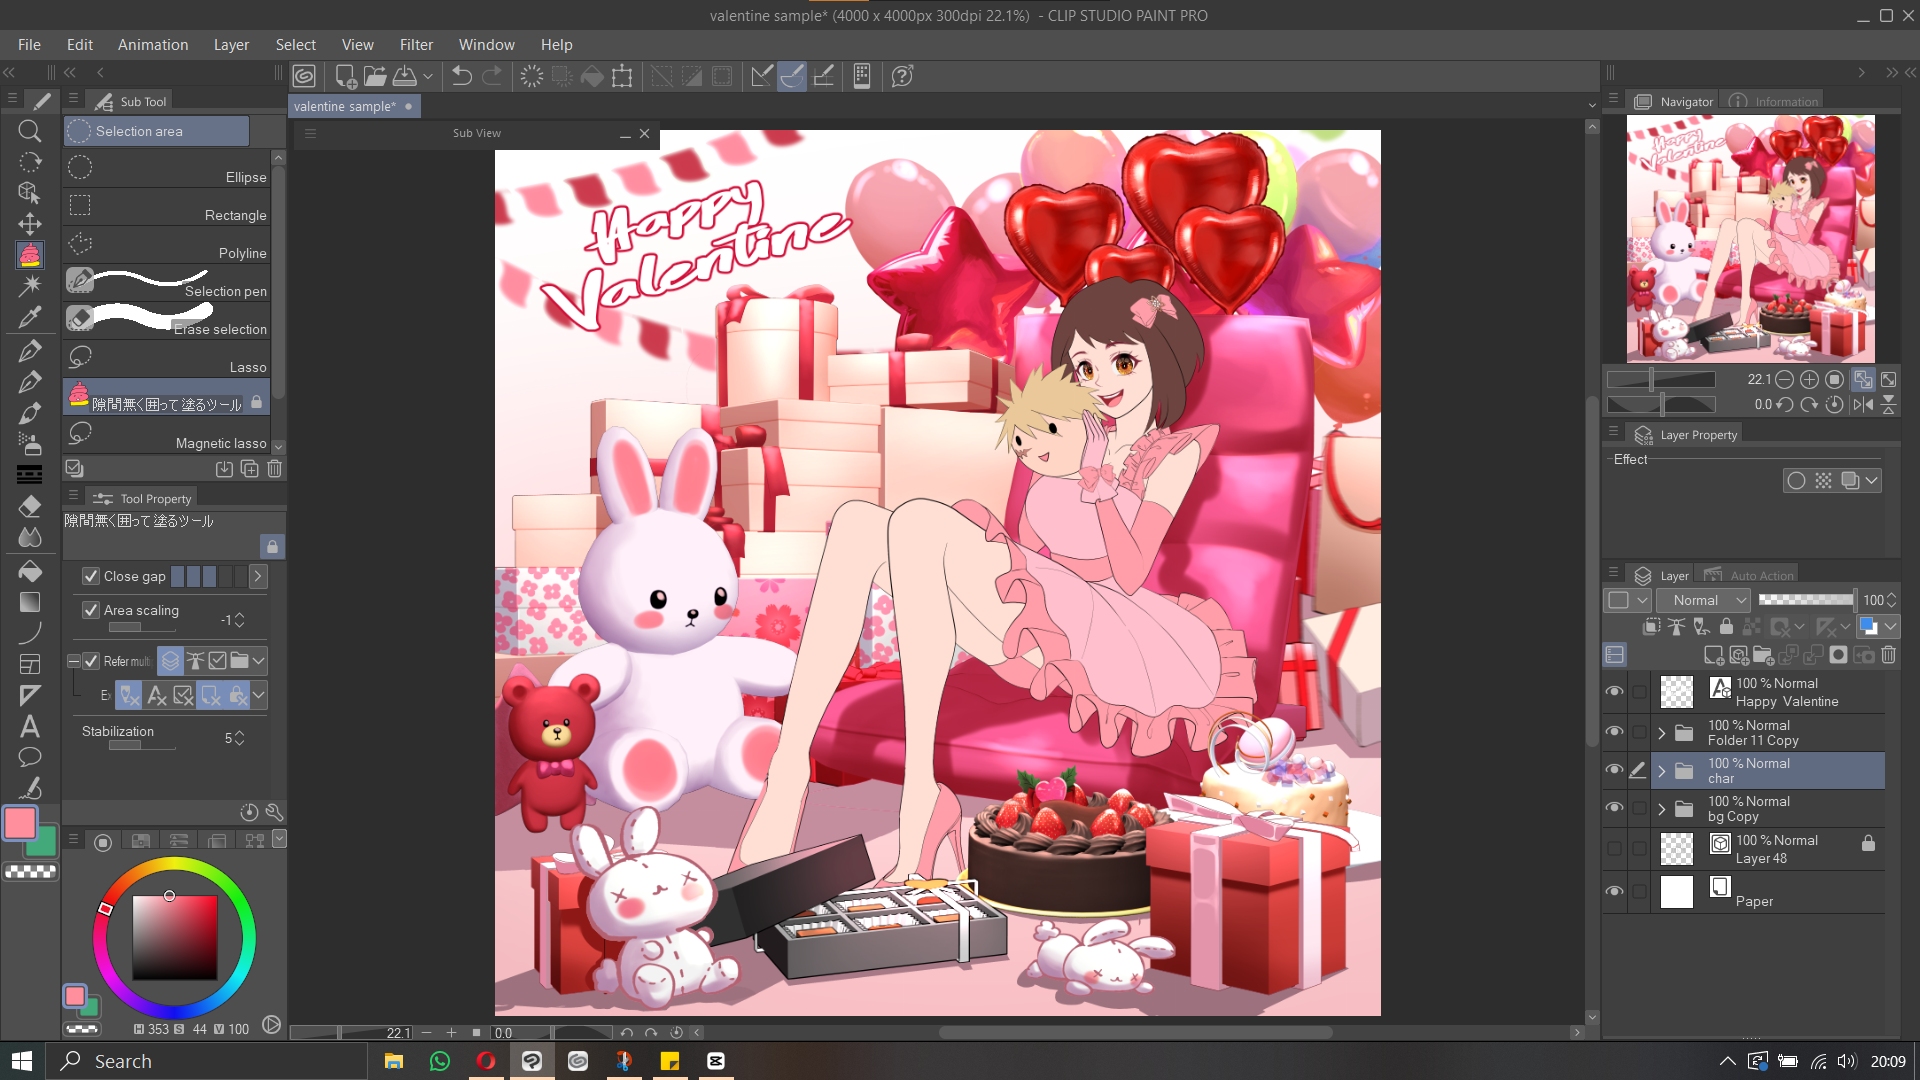Select the Eyedropper tool
This screenshot has height=1080, width=1920.
coord(30,317)
